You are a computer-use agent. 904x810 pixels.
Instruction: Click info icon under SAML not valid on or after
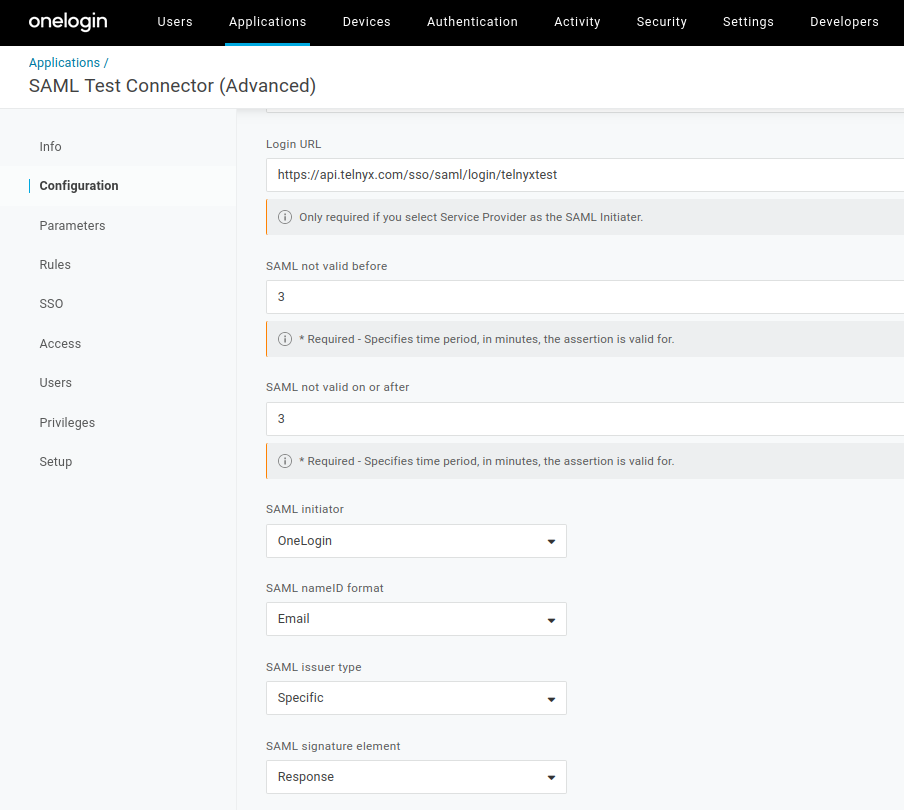pos(285,461)
